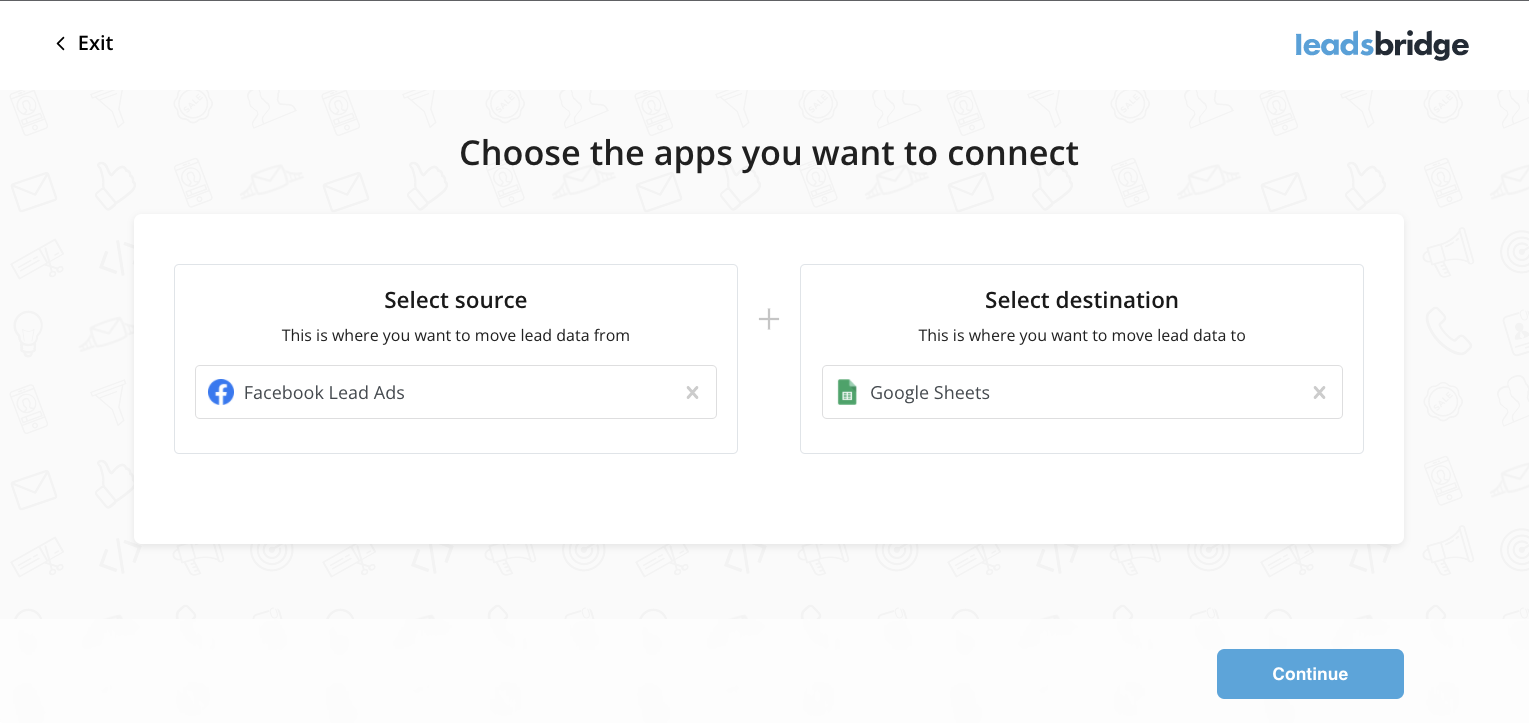Remove the Google Sheets destination selection
The width and height of the screenshot is (1529, 723).
(1319, 393)
